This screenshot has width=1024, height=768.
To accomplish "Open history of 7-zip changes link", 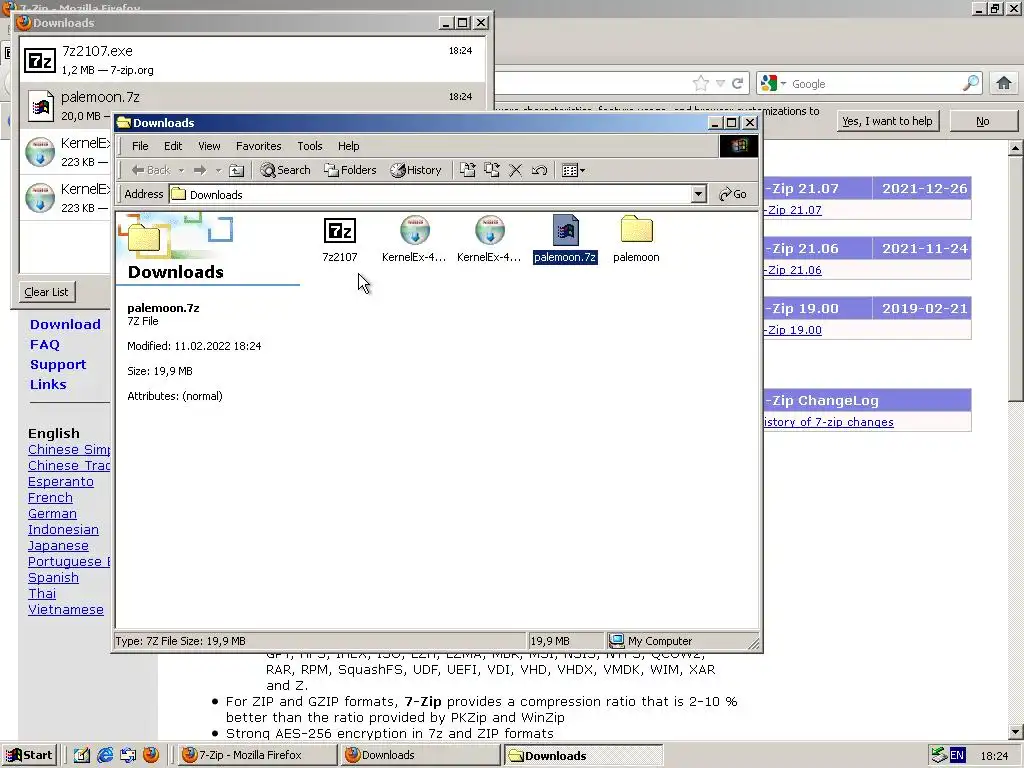I will pyautogui.click(x=829, y=423).
